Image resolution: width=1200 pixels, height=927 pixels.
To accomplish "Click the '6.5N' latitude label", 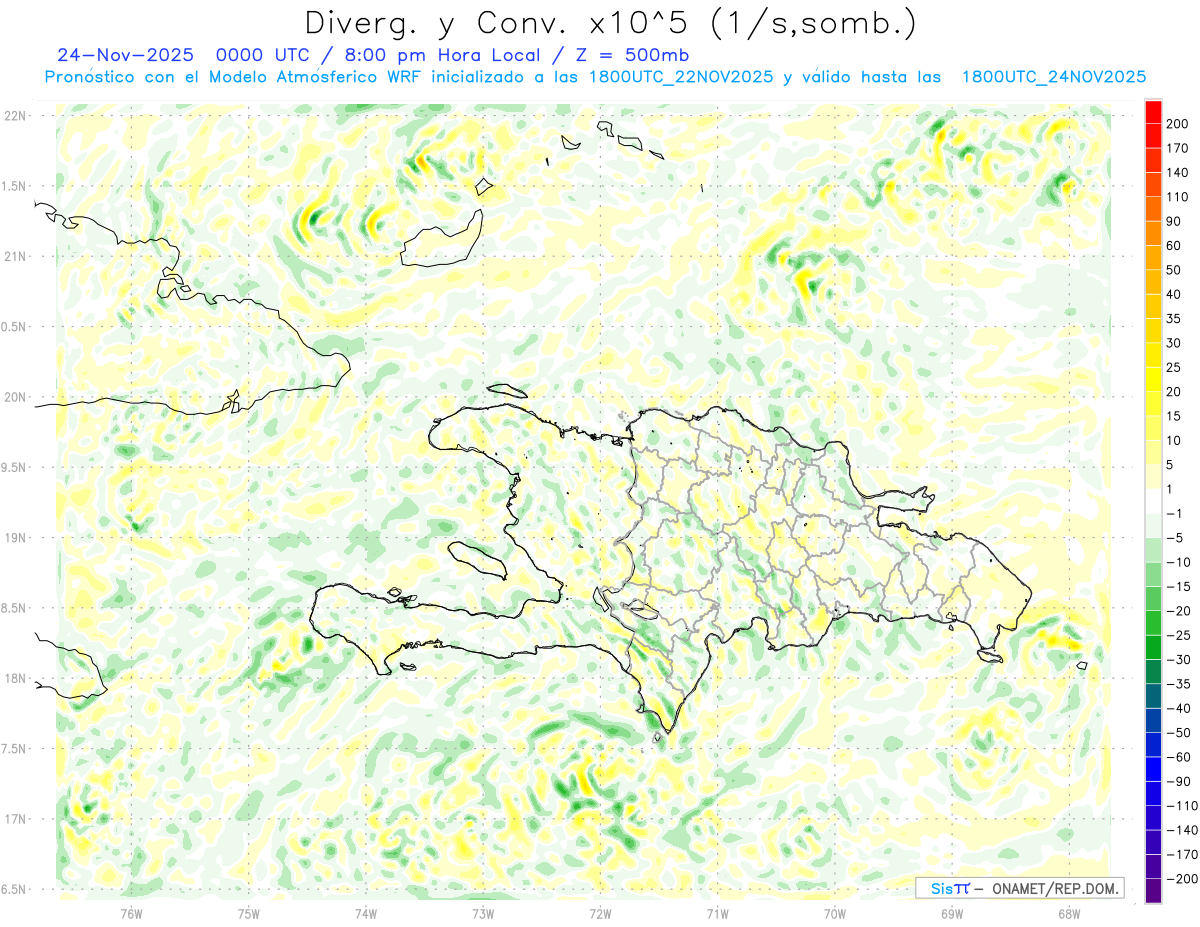I will click(x=15, y=889).
